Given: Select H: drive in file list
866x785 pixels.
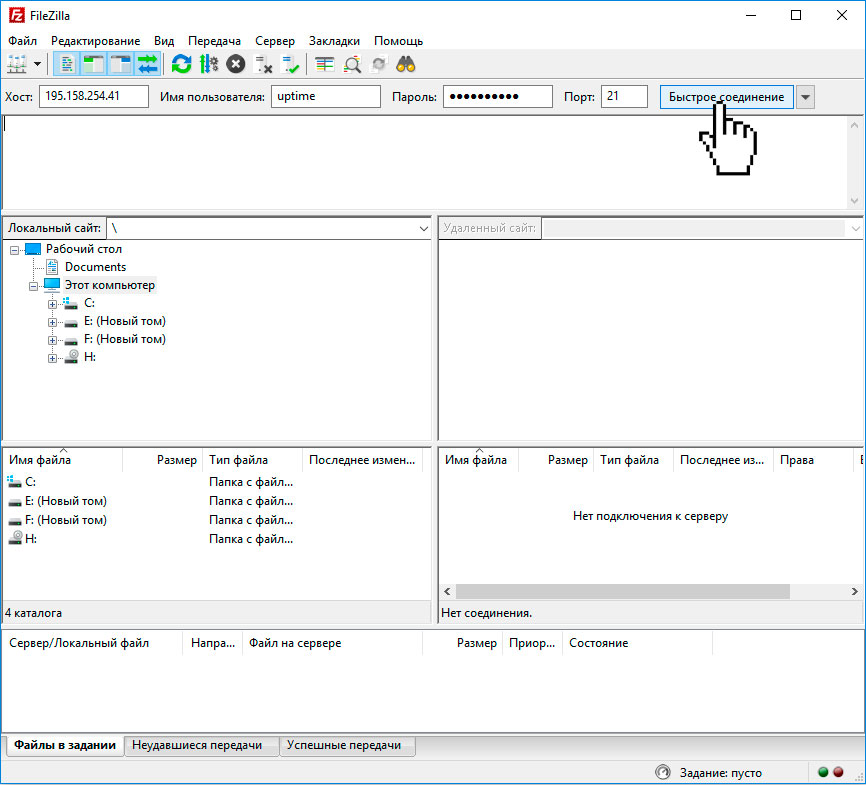Looking at the screenshot, I should pos(31,539).
